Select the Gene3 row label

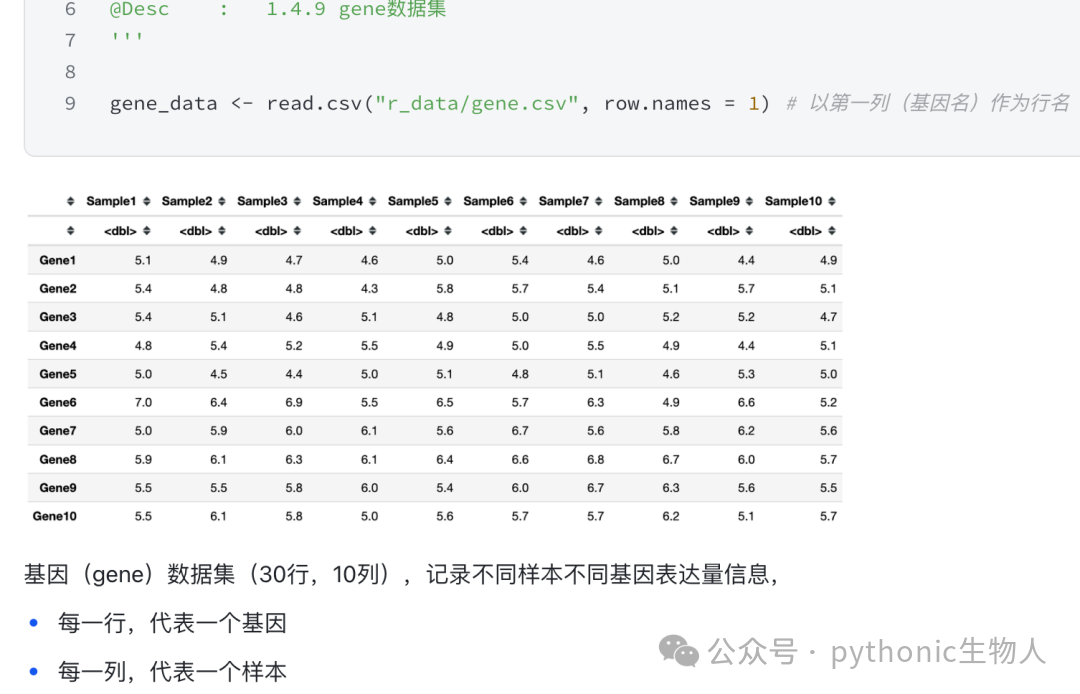(57, 317)
